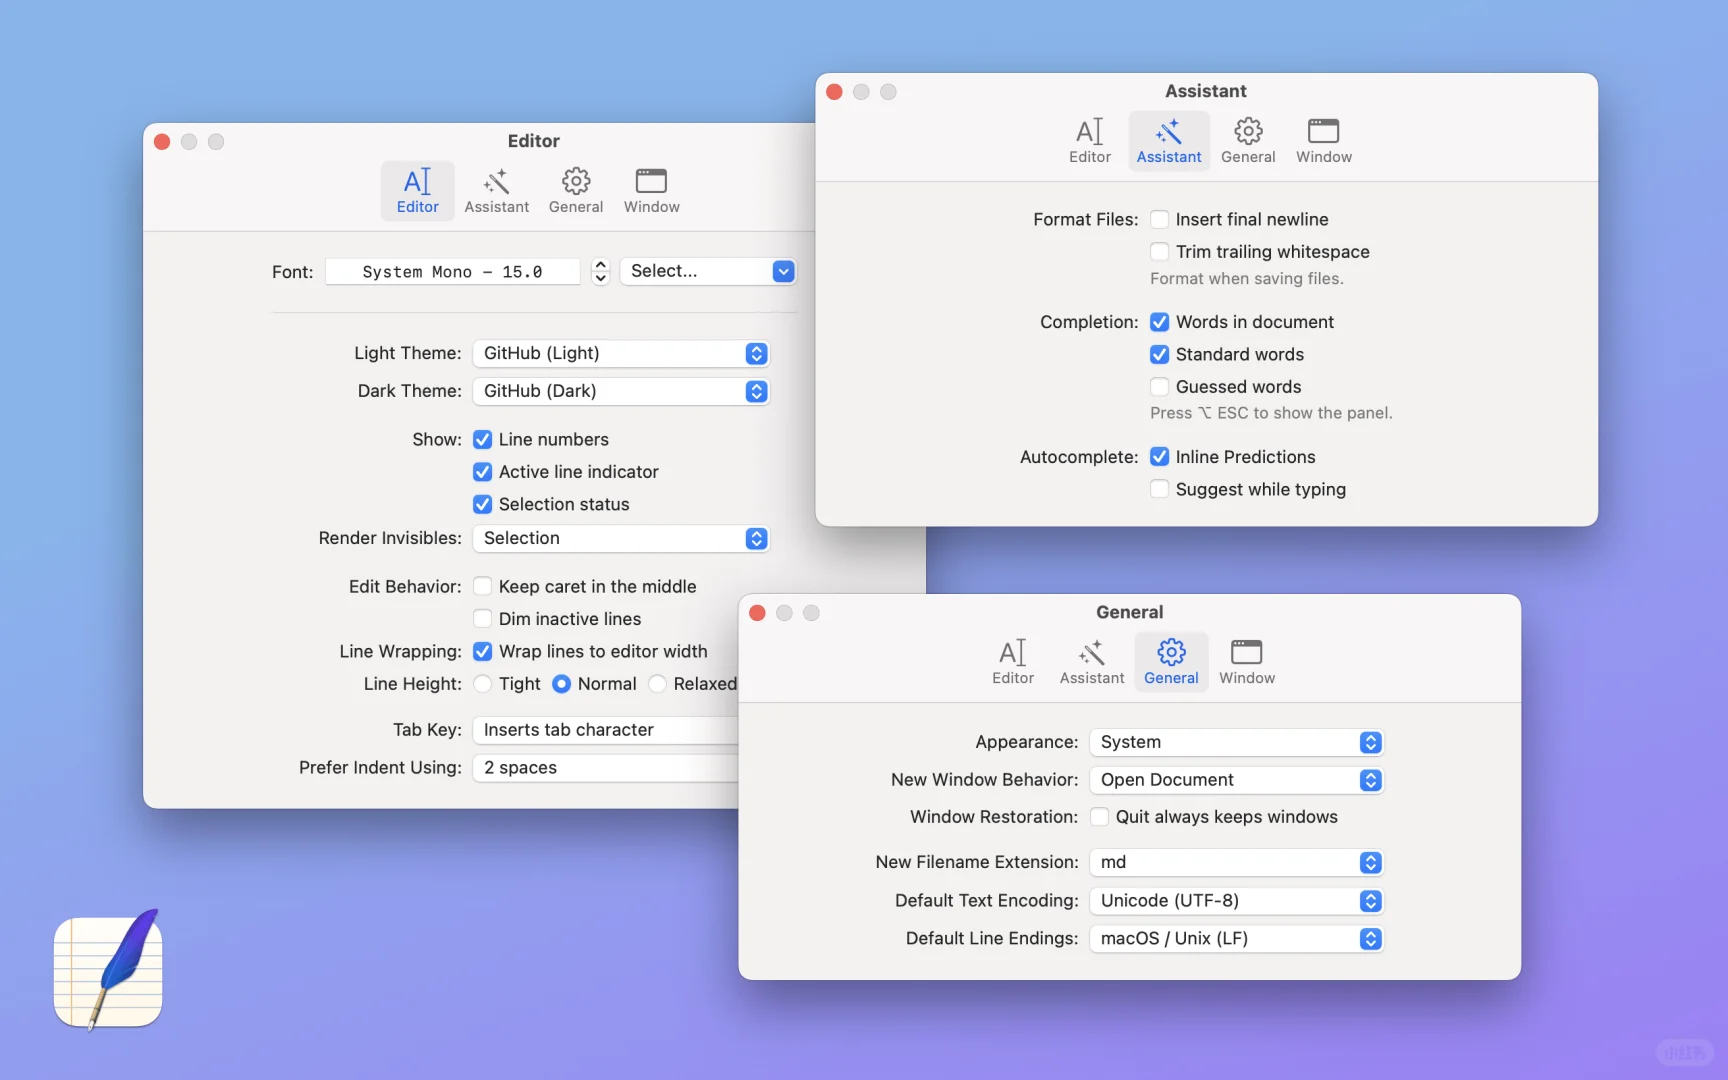This screenshot has height=1080, width=1728.
Task: Open the Appearance System dropdown
Action: tap(1237, 742)
